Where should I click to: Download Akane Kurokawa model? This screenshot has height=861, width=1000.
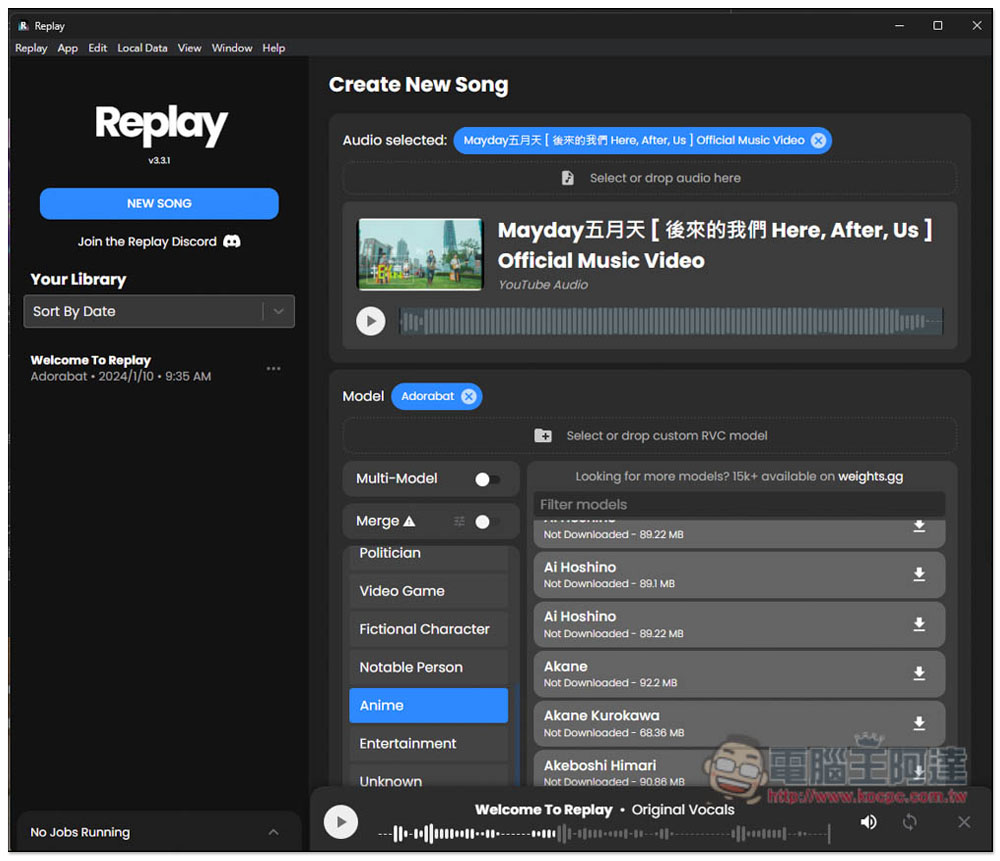918,723
